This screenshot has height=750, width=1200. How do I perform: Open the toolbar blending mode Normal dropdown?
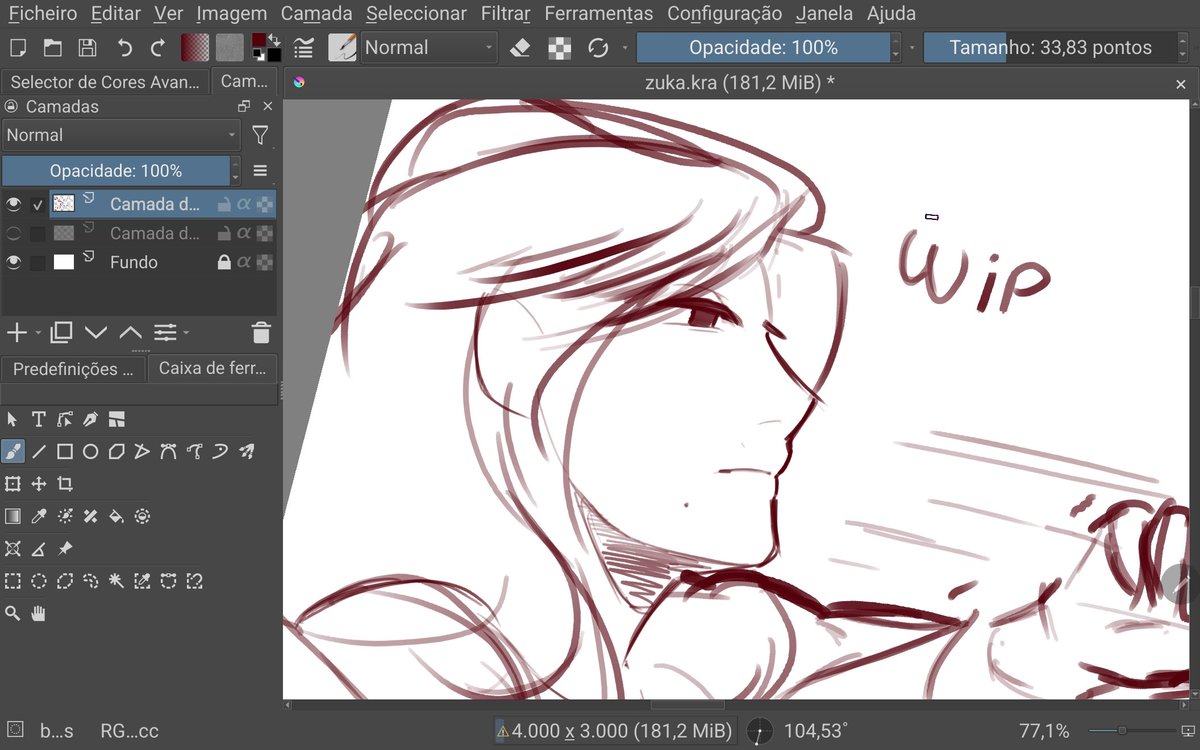point(429,47)
